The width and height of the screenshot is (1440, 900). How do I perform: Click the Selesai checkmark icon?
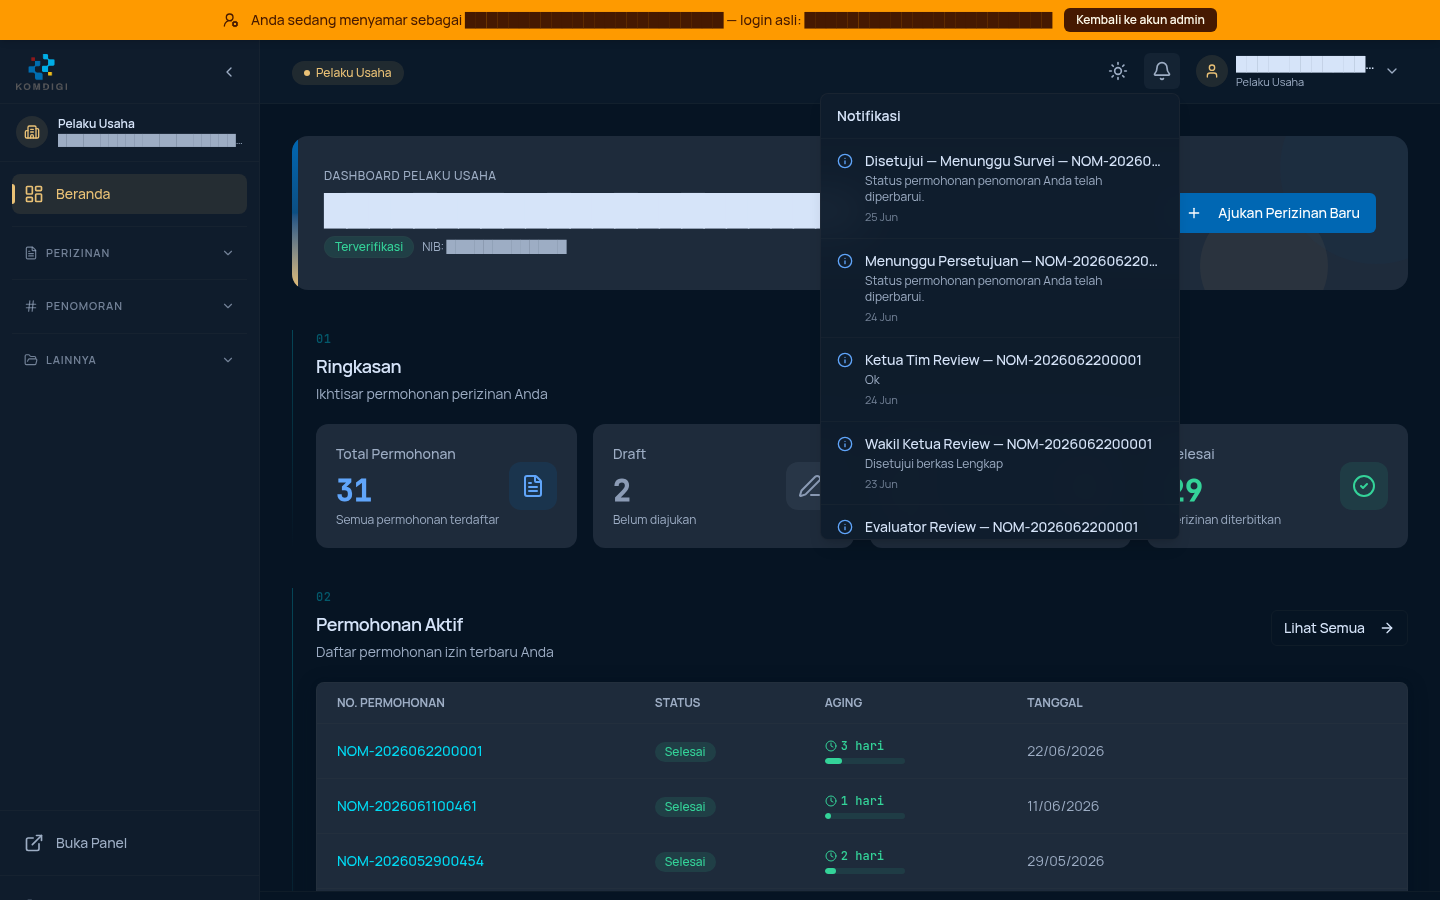(x=1364, y=486)
